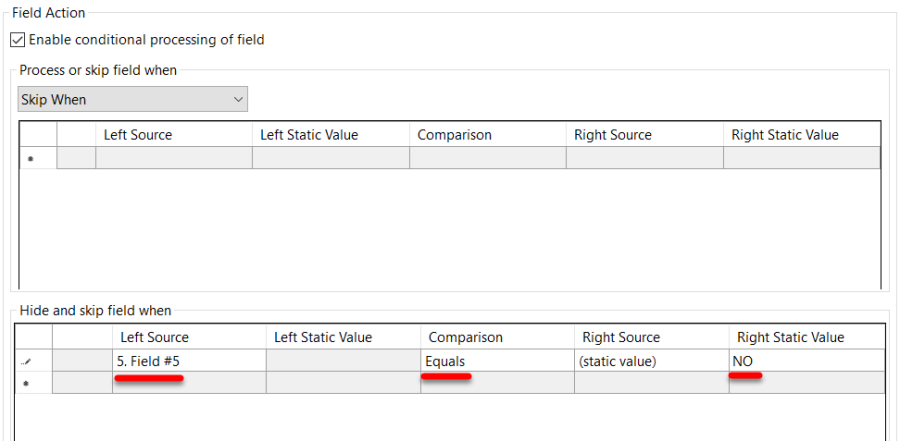Click Right Source header in Hide grid

650,337
